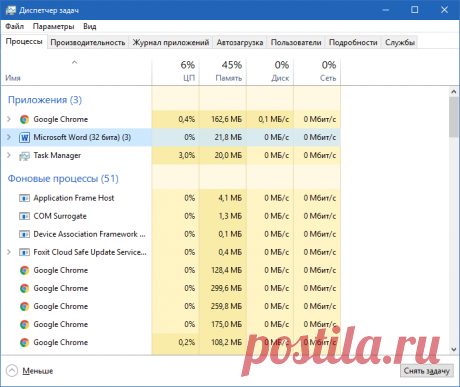Expand the Google Chrome app group
The height and width of the screenshot is (387, 460).
pyautogui.click(x=9, y=119)
